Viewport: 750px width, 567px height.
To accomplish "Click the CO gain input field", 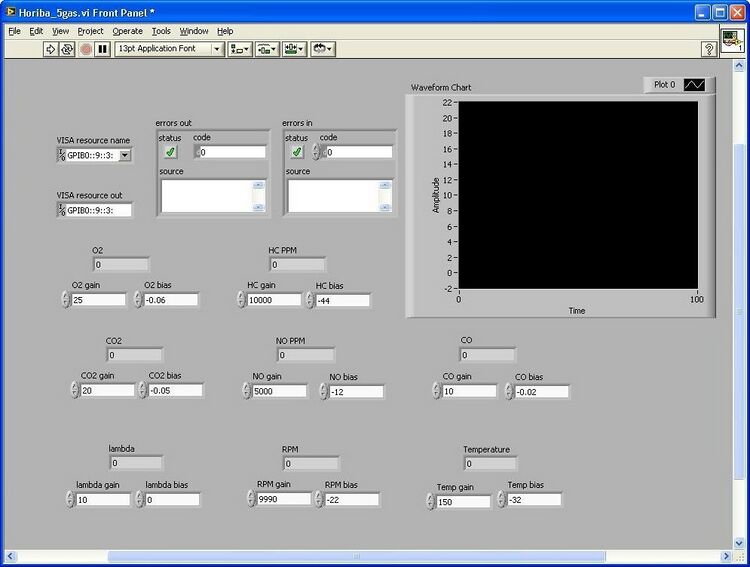I will tap(469, 391).
